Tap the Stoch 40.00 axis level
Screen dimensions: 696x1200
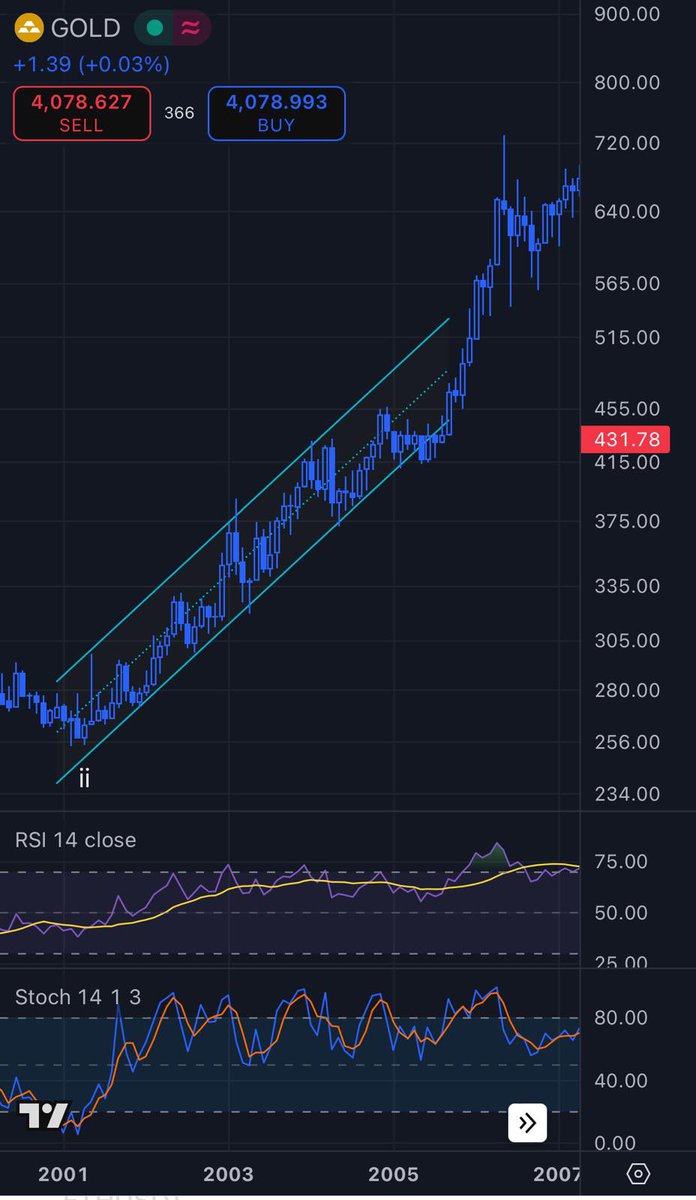620,1080
